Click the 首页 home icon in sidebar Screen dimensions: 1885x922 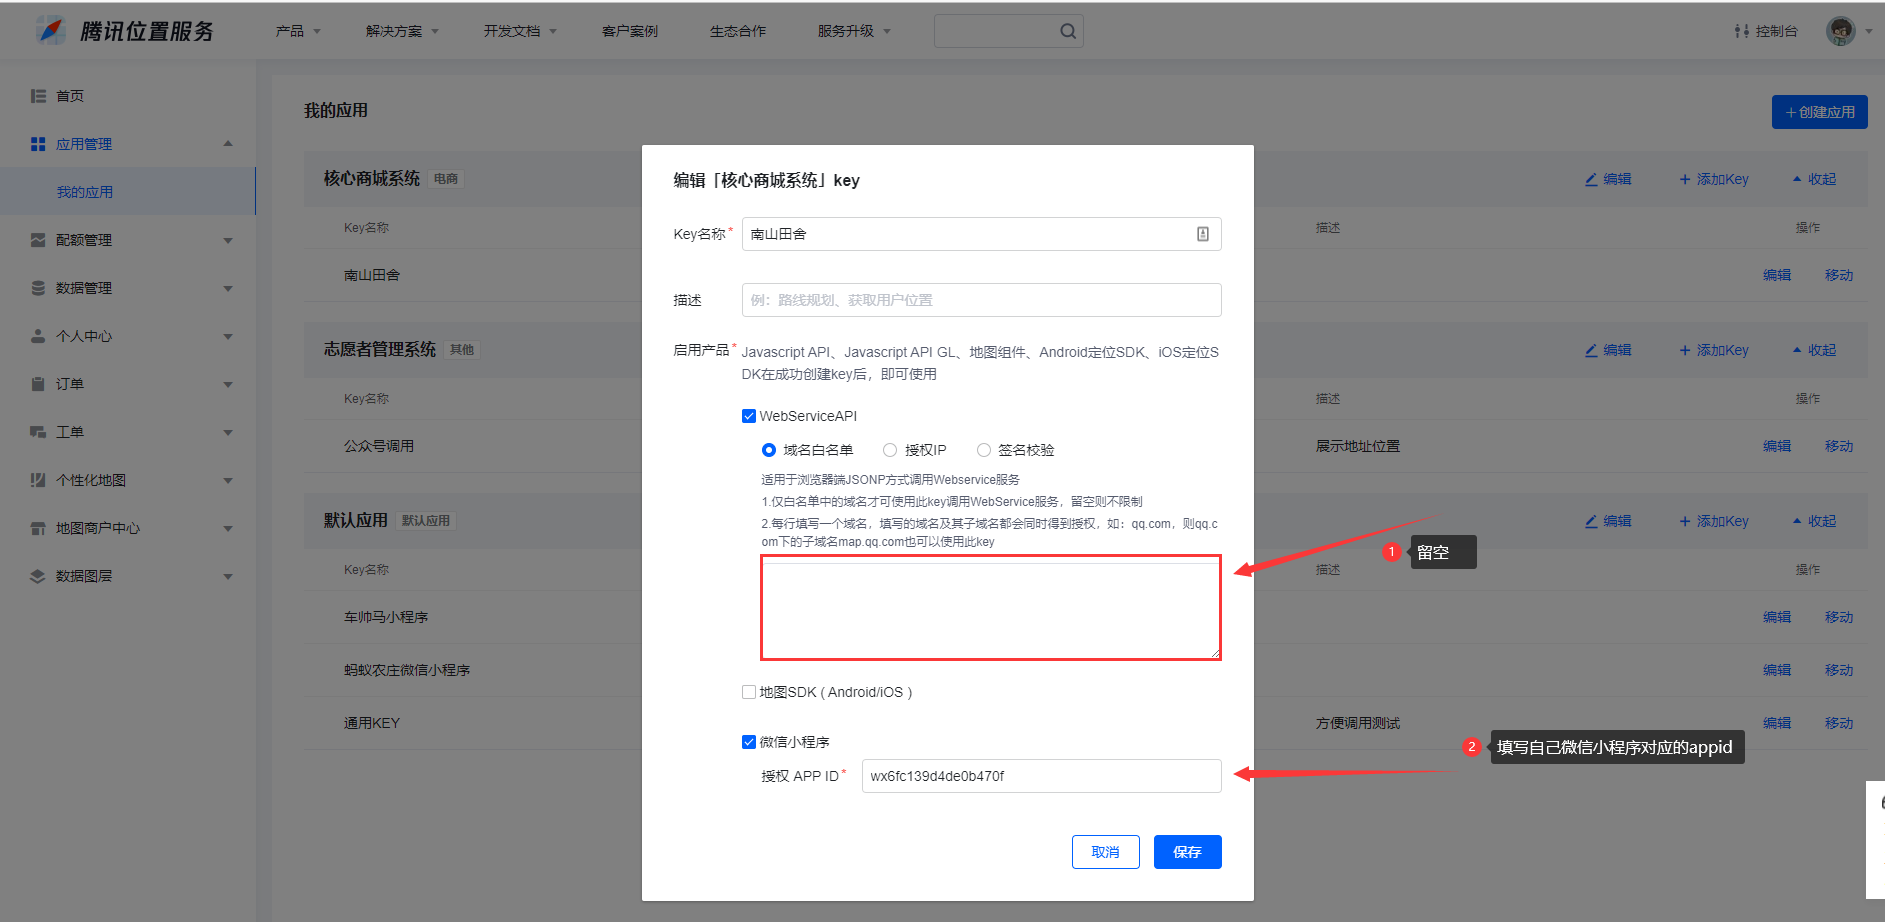(x=38, y=96)
